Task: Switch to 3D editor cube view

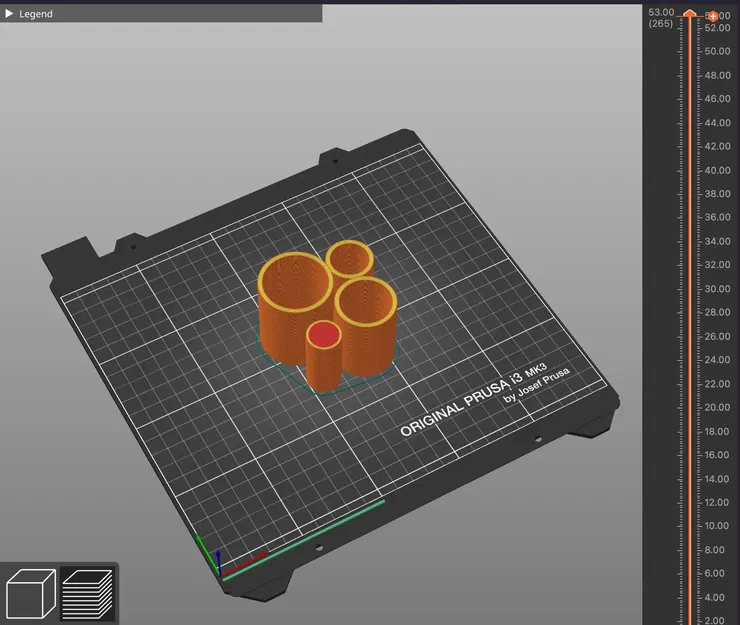Action: click(x=31, y=593)
